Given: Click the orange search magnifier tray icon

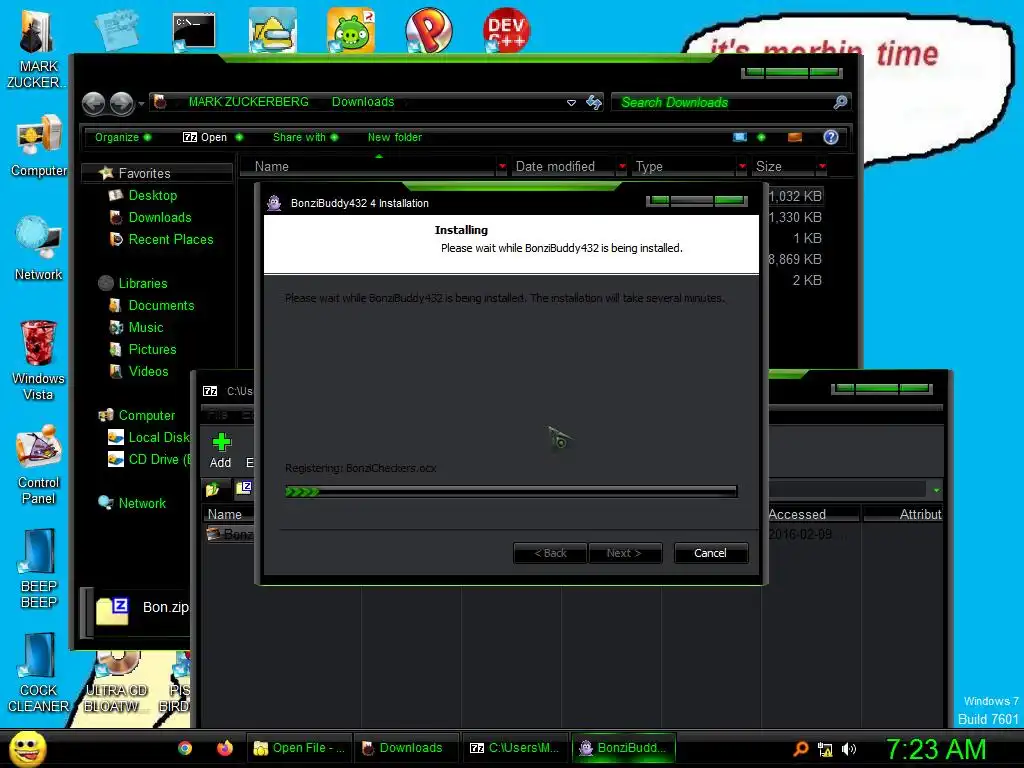Looking at the screenshot, I should click(801, 749).
